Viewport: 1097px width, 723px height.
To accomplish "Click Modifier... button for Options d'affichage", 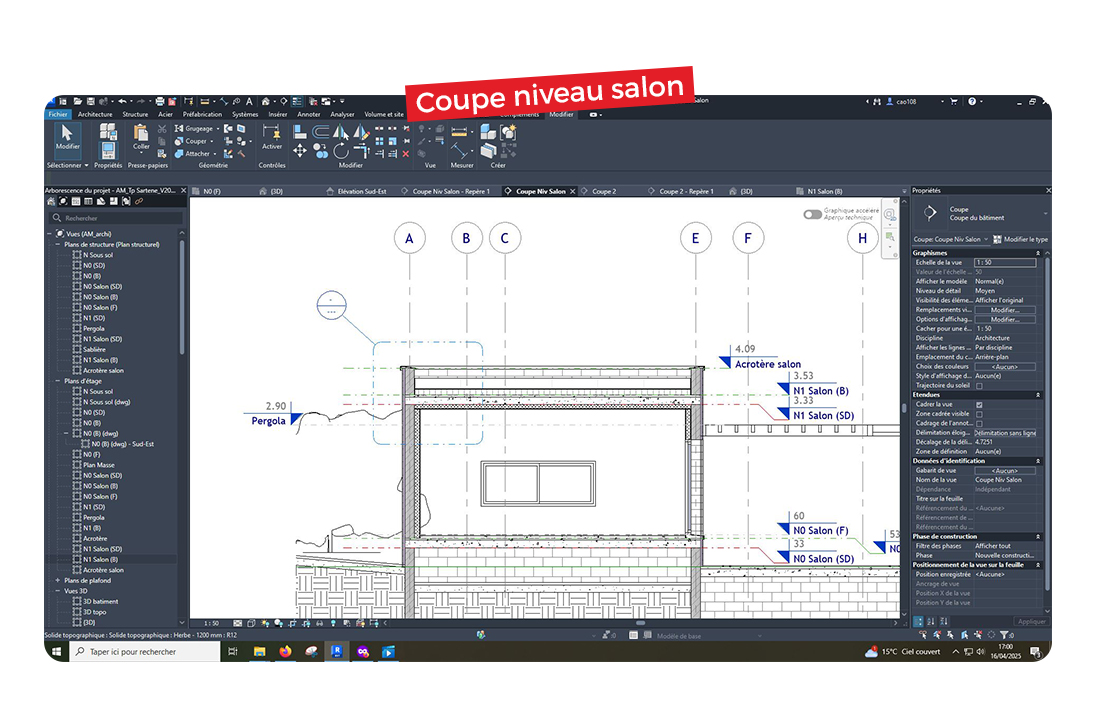I will click(1005, 320).
